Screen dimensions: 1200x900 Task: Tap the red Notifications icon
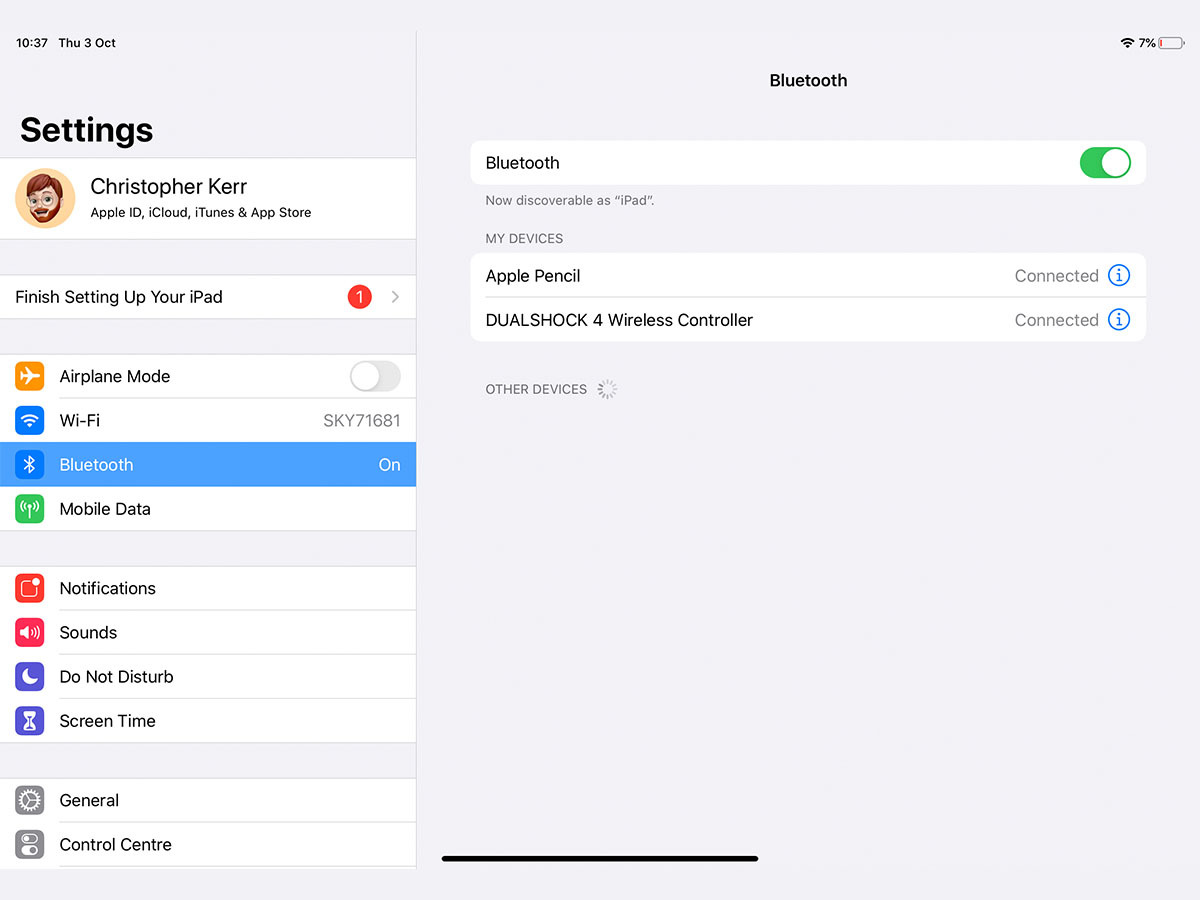click(x=30, y=588)
